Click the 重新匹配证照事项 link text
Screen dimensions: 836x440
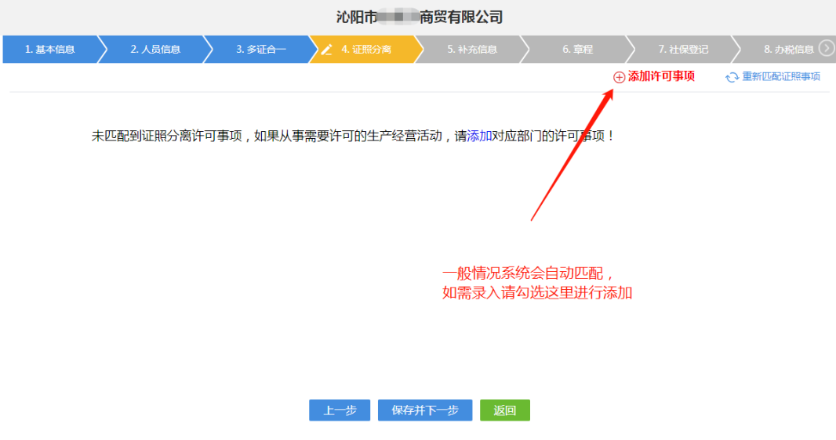pyautogui.click(x=781, y=77)
